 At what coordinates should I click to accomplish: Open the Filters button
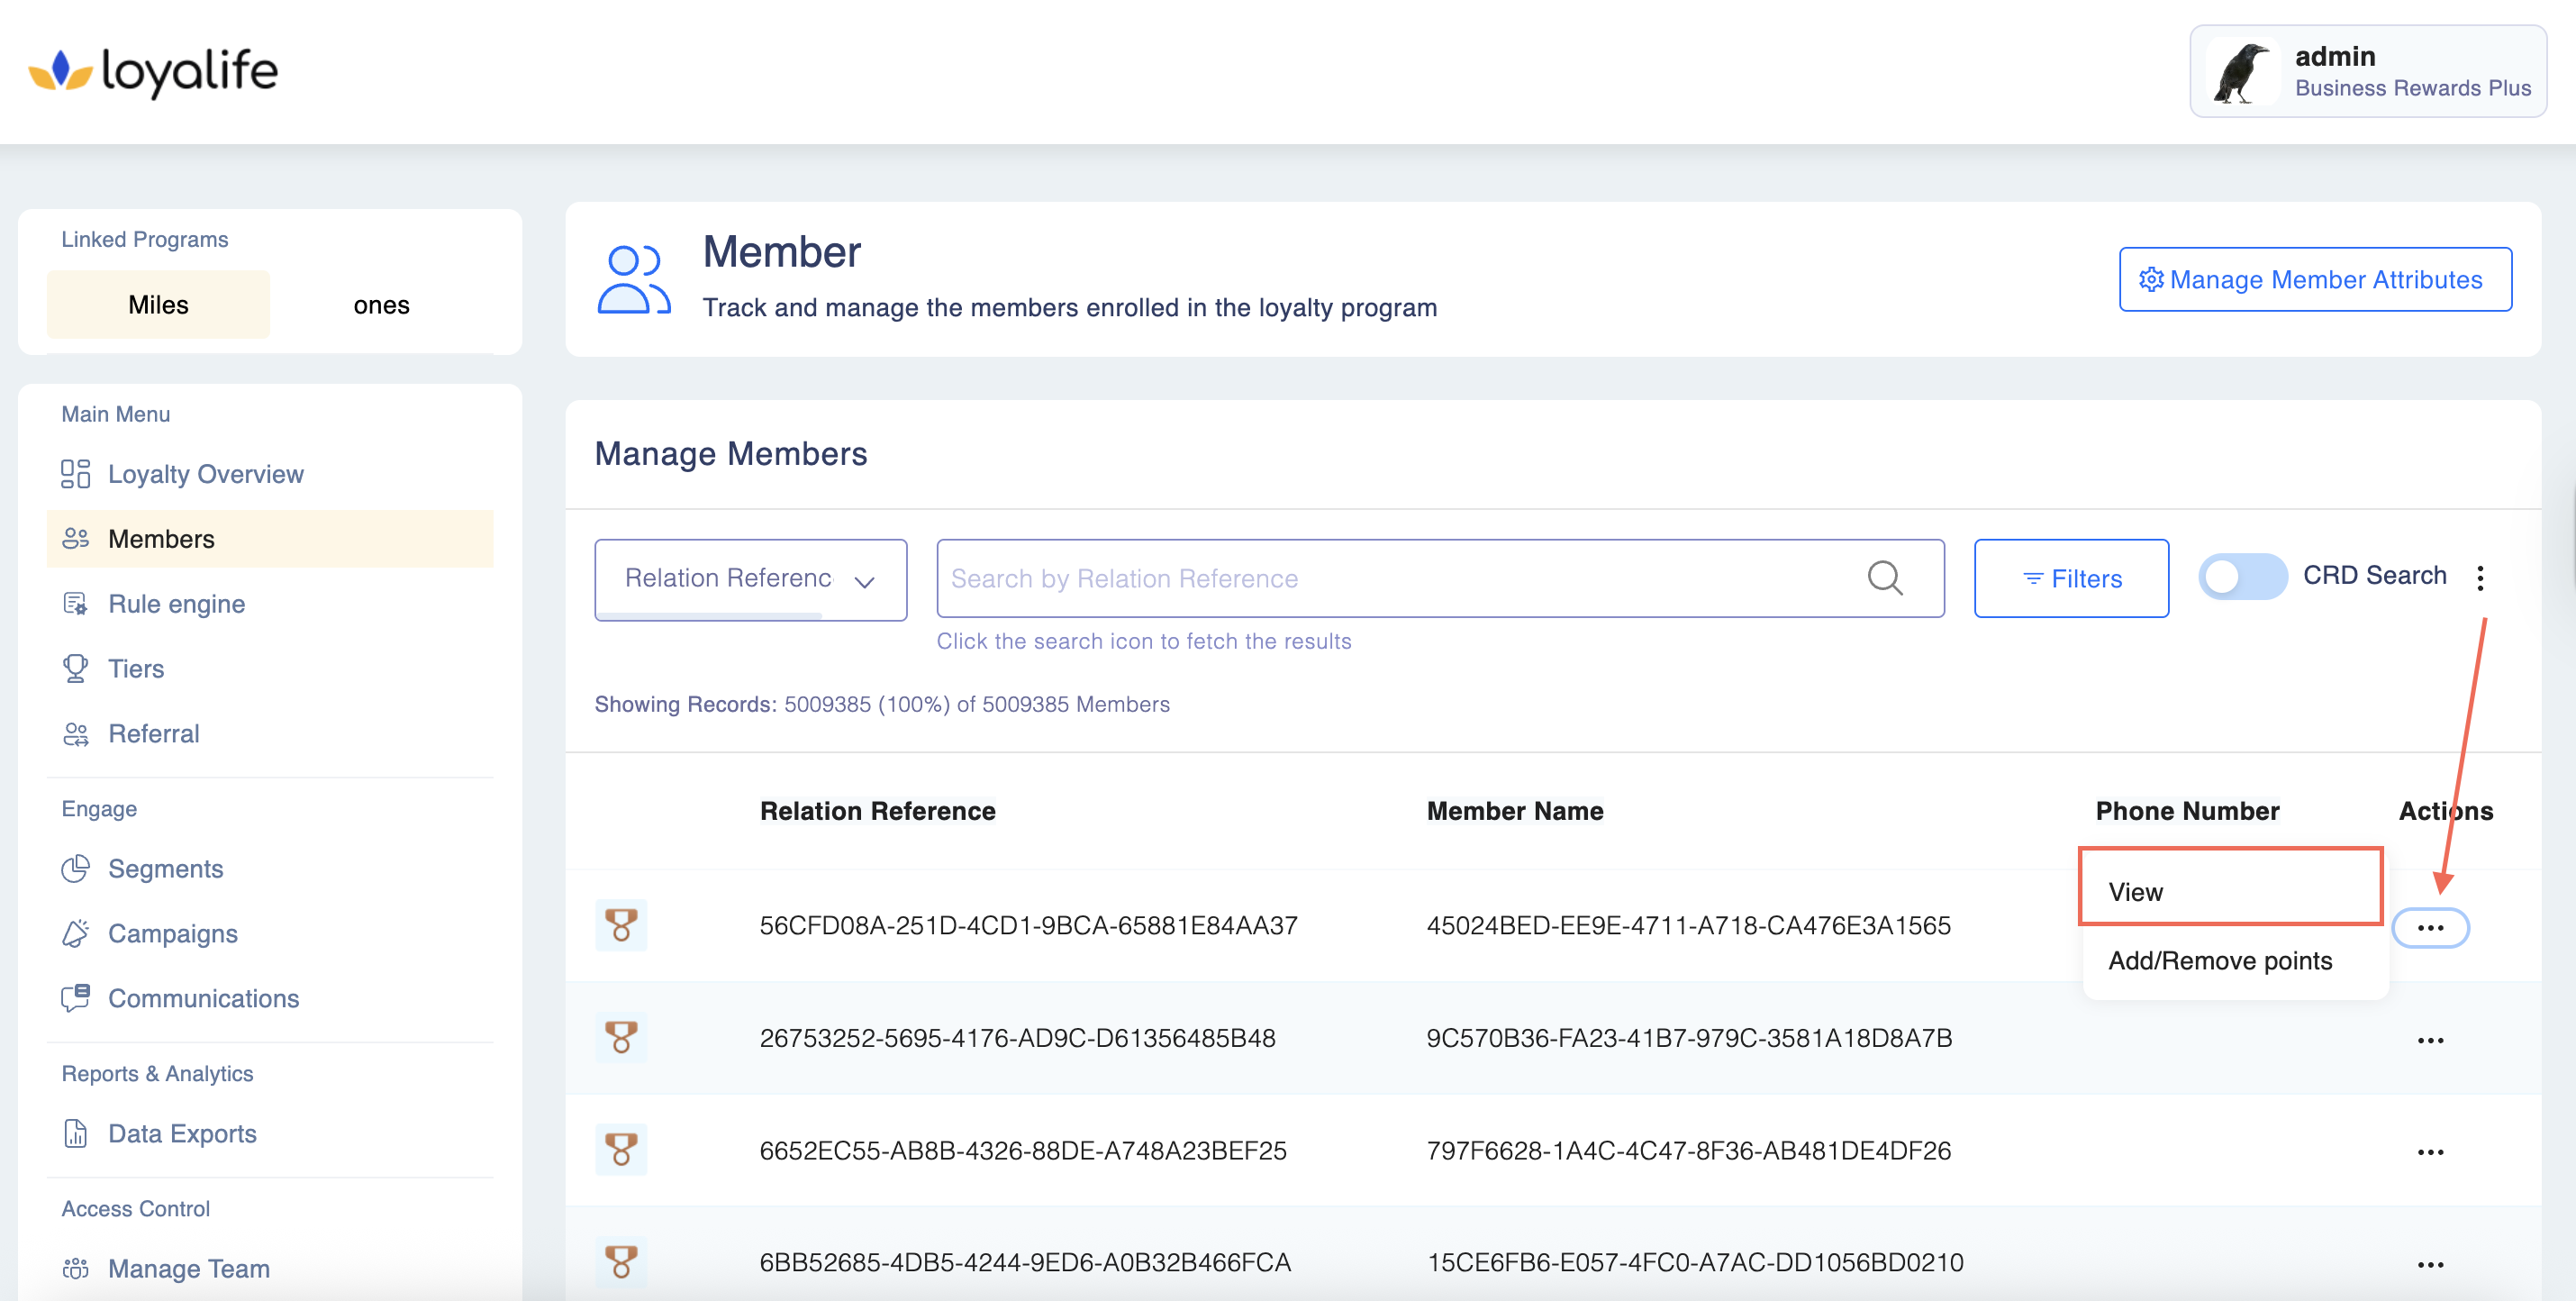(x=2070, y=579)
